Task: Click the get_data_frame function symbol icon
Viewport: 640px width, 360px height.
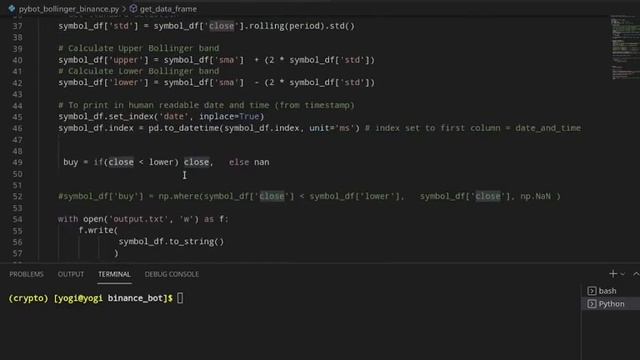Action: (x=133, y=8)
